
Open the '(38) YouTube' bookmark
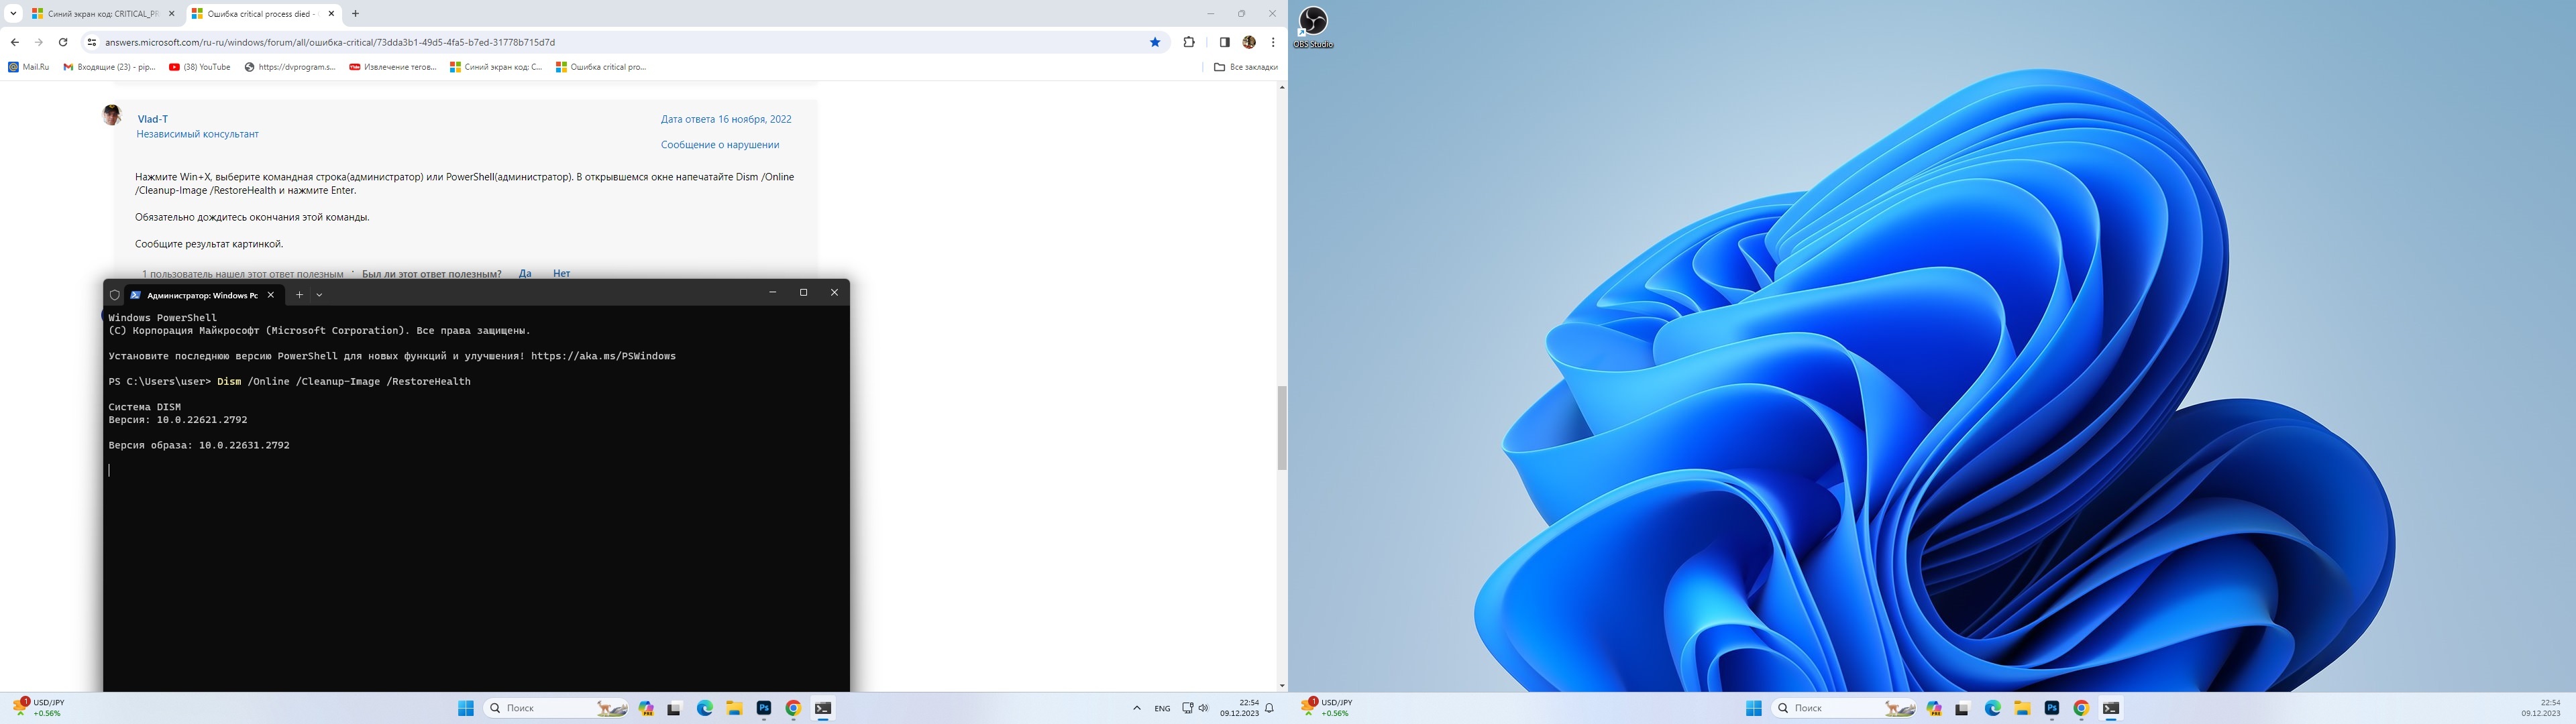200,67
